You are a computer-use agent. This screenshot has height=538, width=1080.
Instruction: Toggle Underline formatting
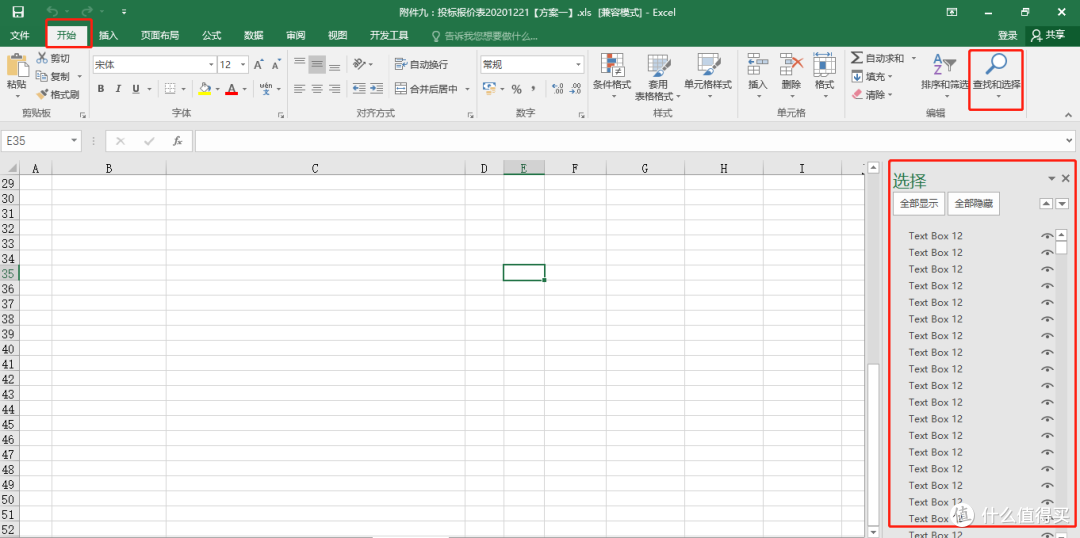point(135,89)
